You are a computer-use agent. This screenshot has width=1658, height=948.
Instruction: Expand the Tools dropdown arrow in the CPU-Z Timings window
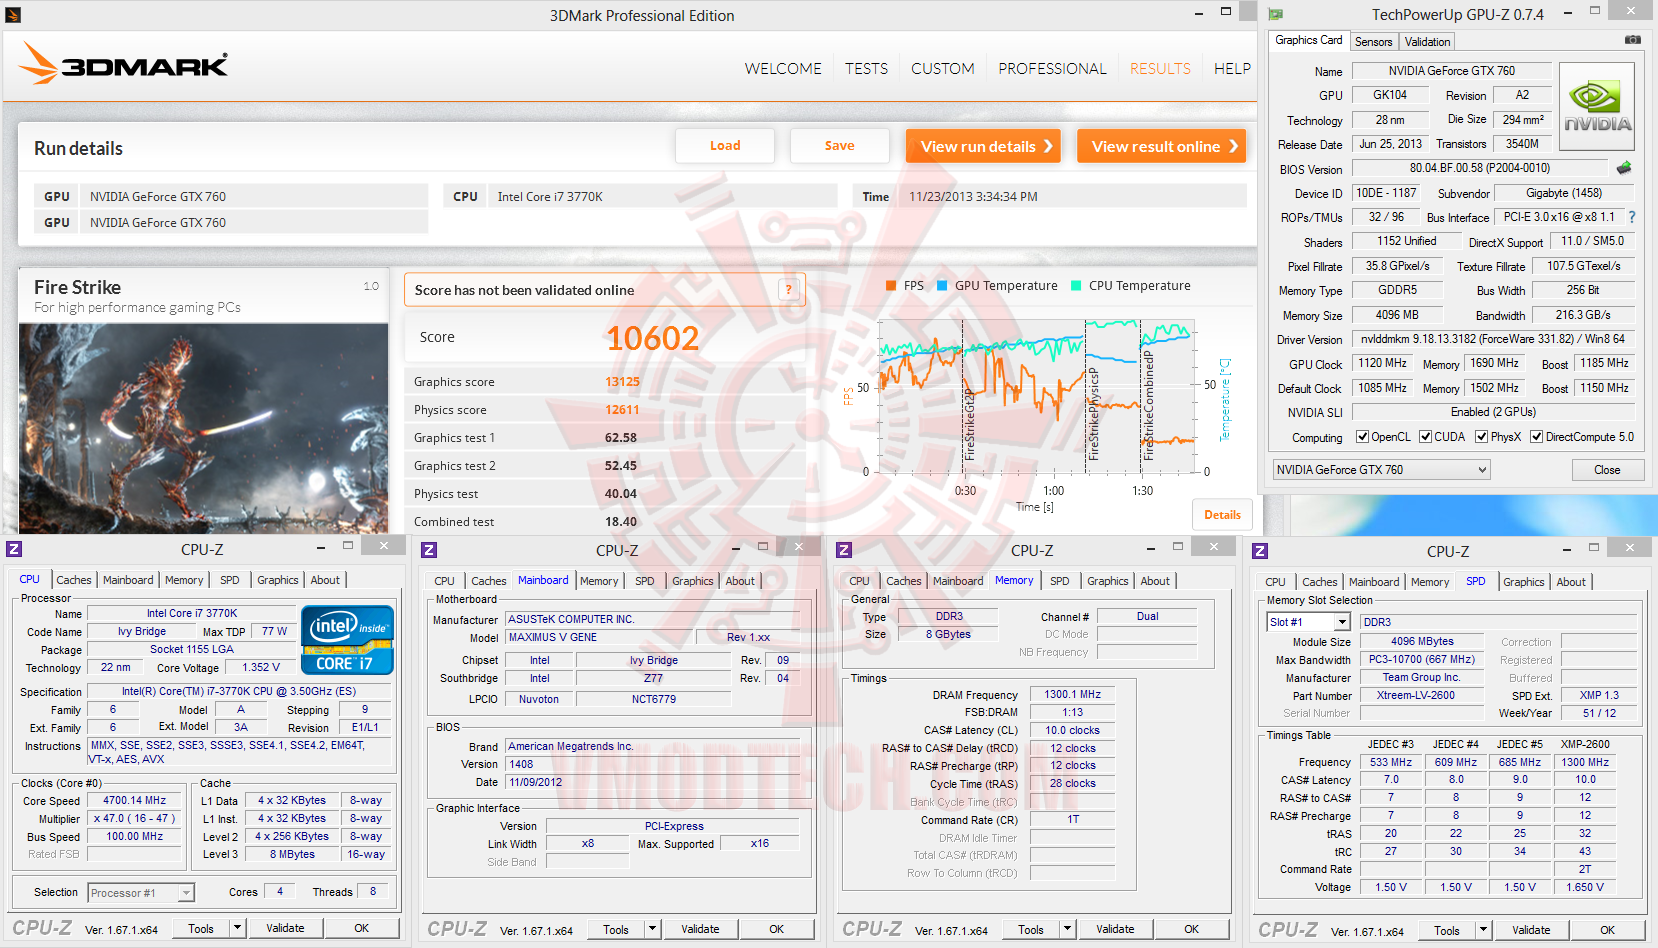click(1068, 929)
